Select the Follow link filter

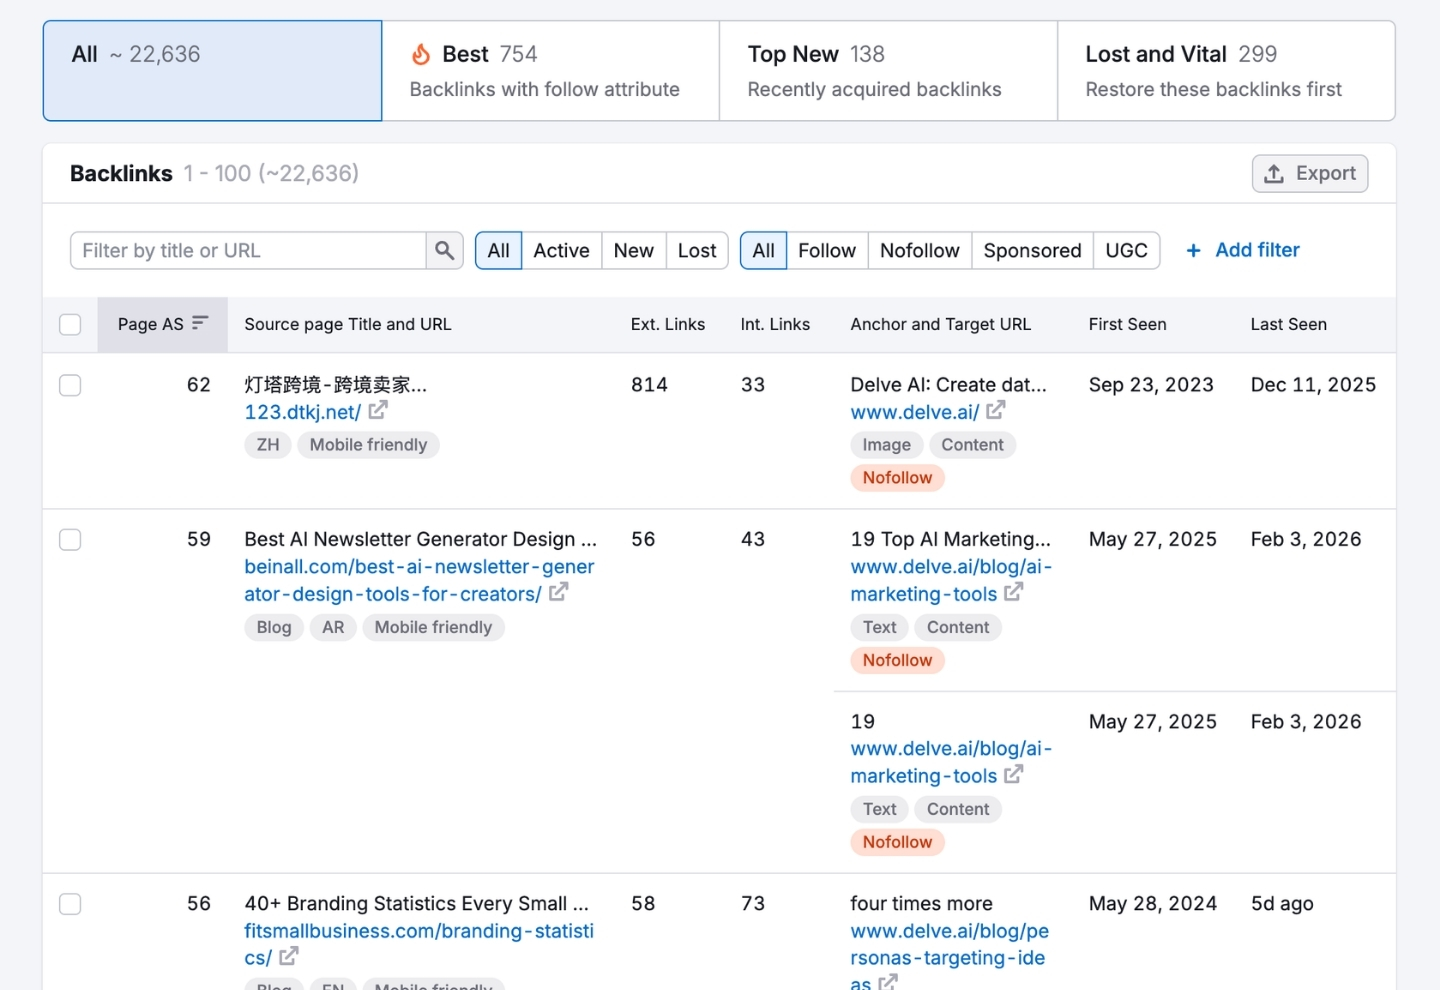(x=827, y=251)
